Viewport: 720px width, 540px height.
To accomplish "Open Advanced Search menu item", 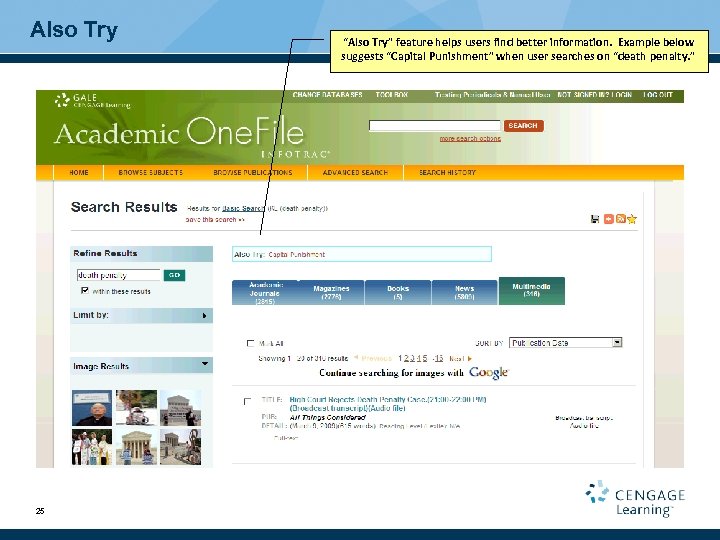I will pyautogui.click(x=355, y=173).
